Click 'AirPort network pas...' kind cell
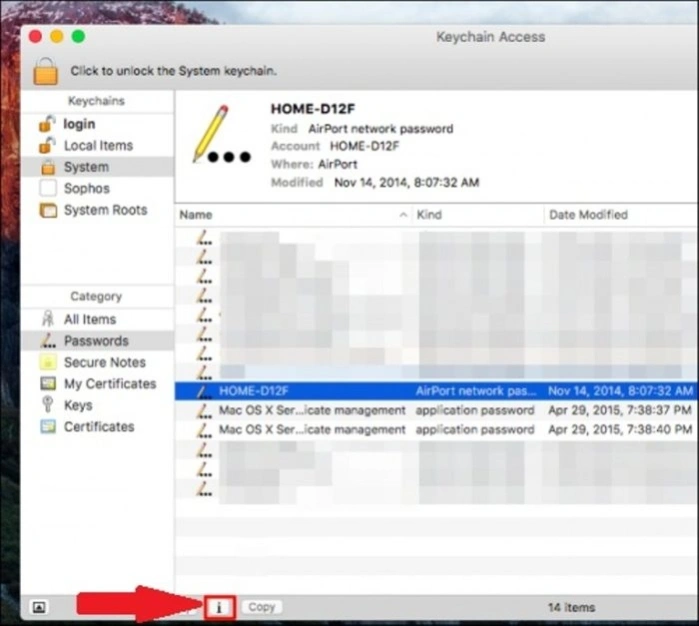 coord(476,391)
